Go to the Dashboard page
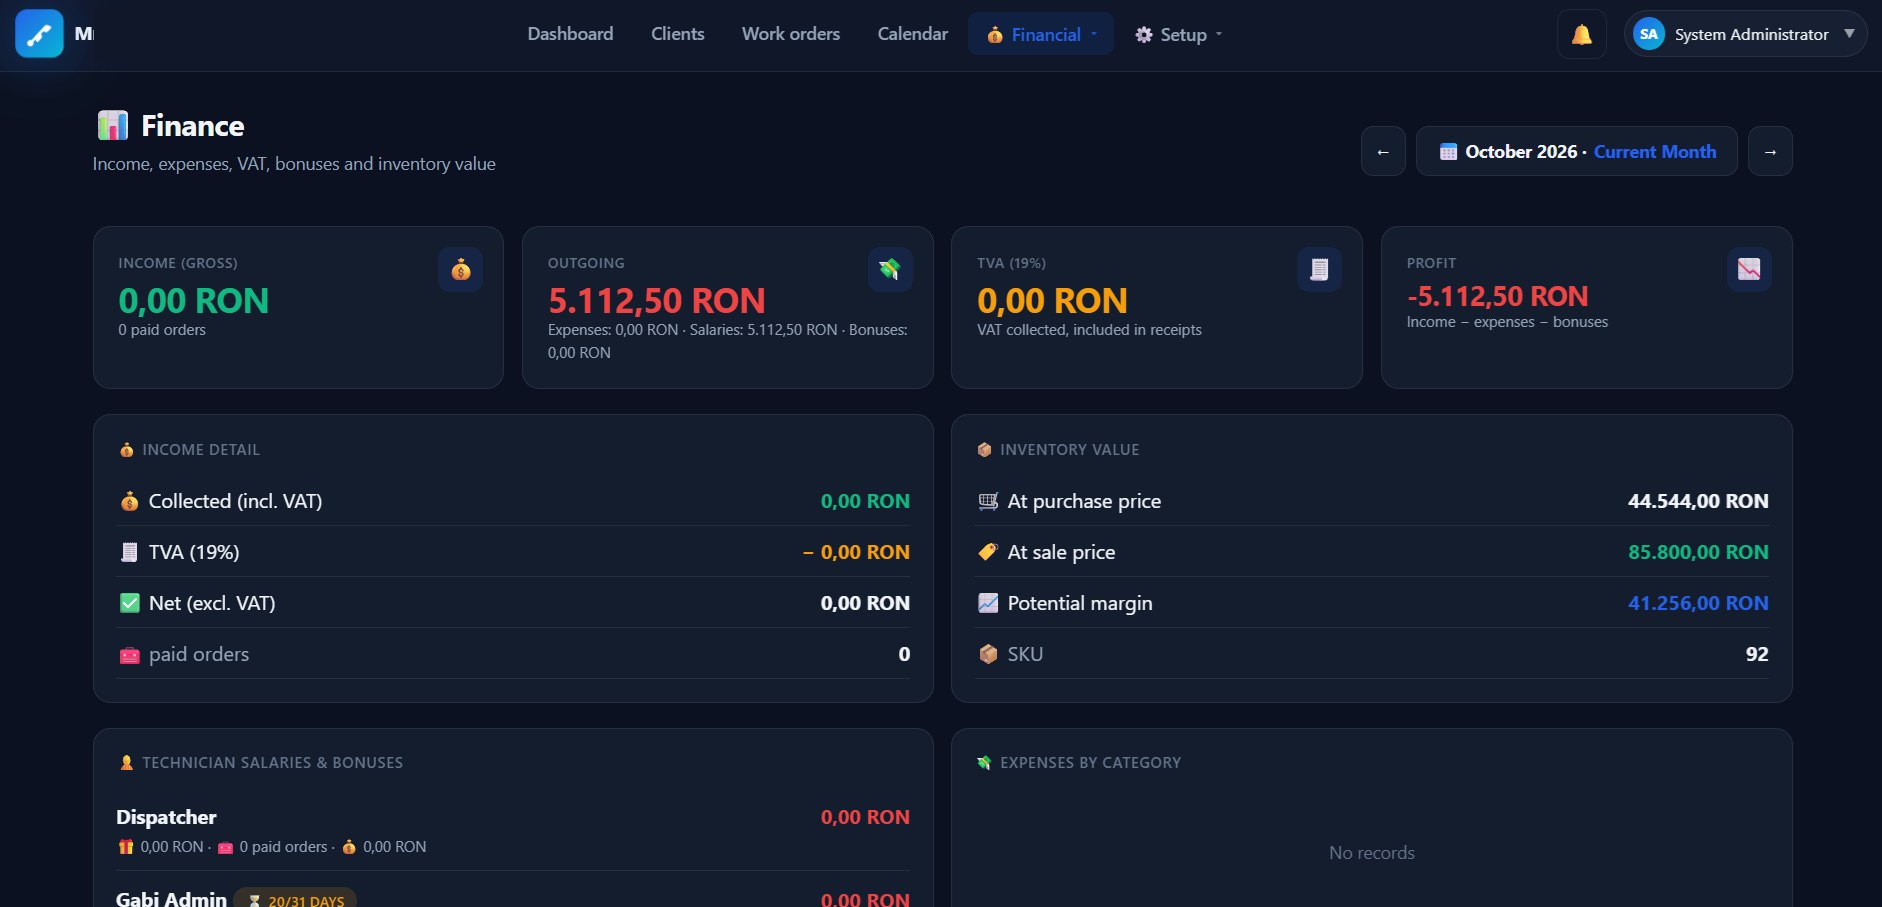 [x=570, y=34]
